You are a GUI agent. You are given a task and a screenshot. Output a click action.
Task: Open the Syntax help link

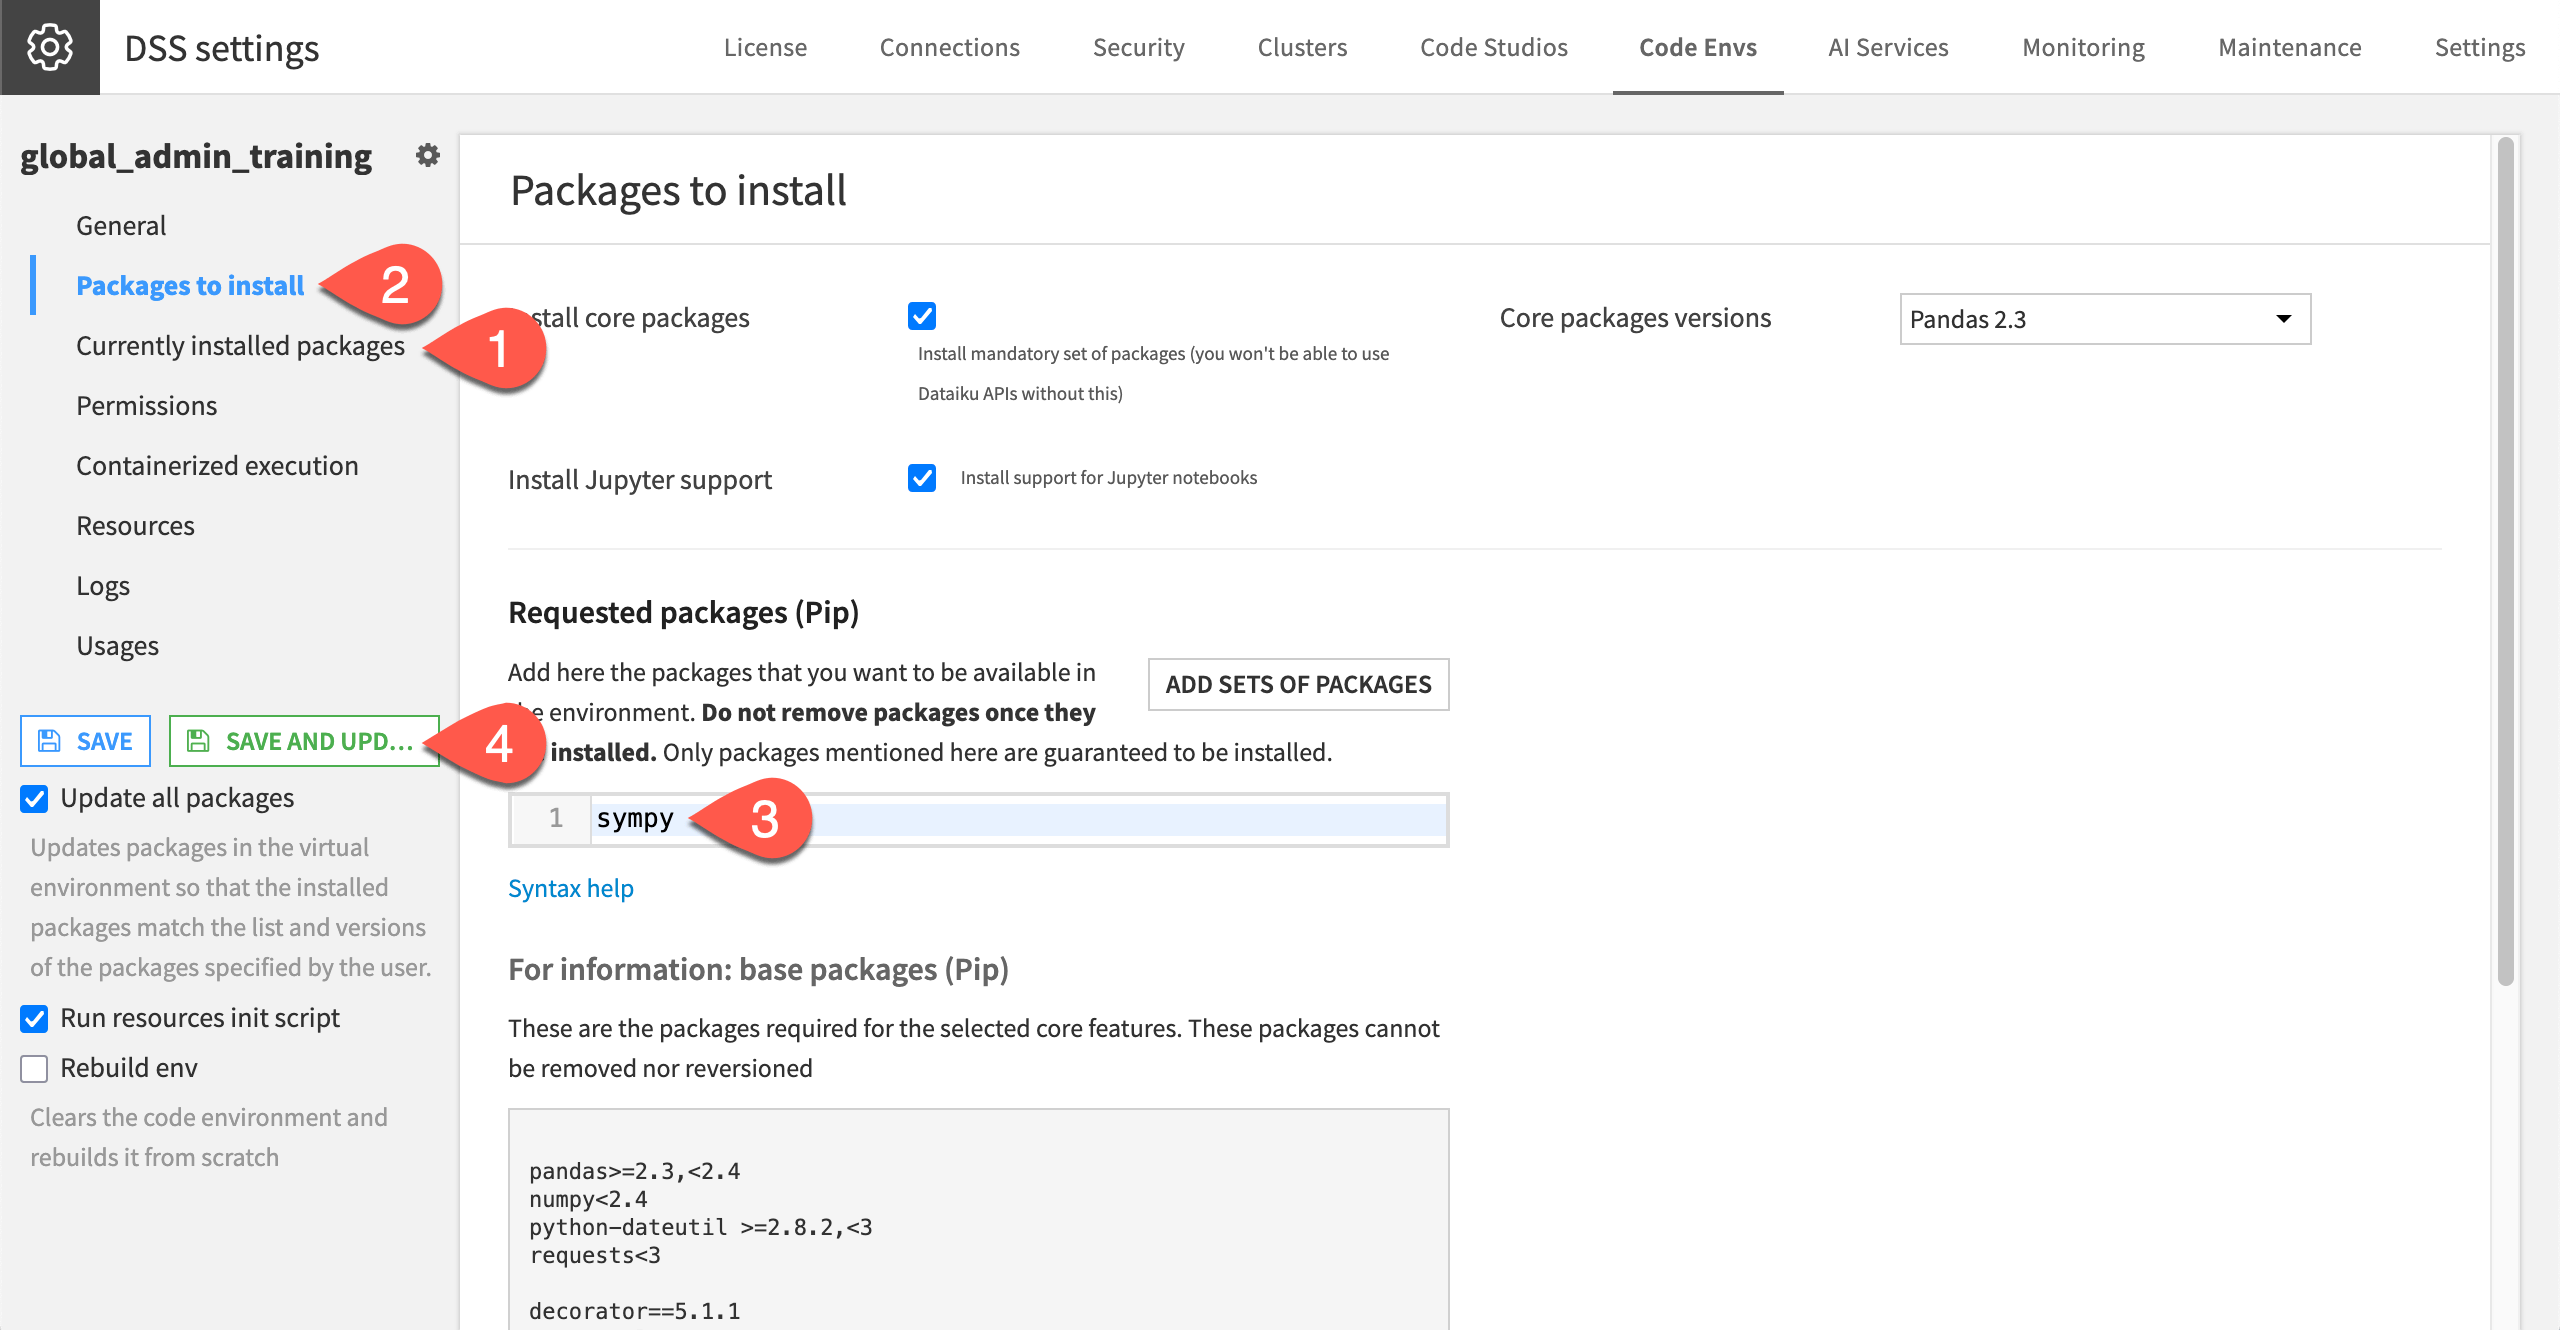tap(570, 888)
